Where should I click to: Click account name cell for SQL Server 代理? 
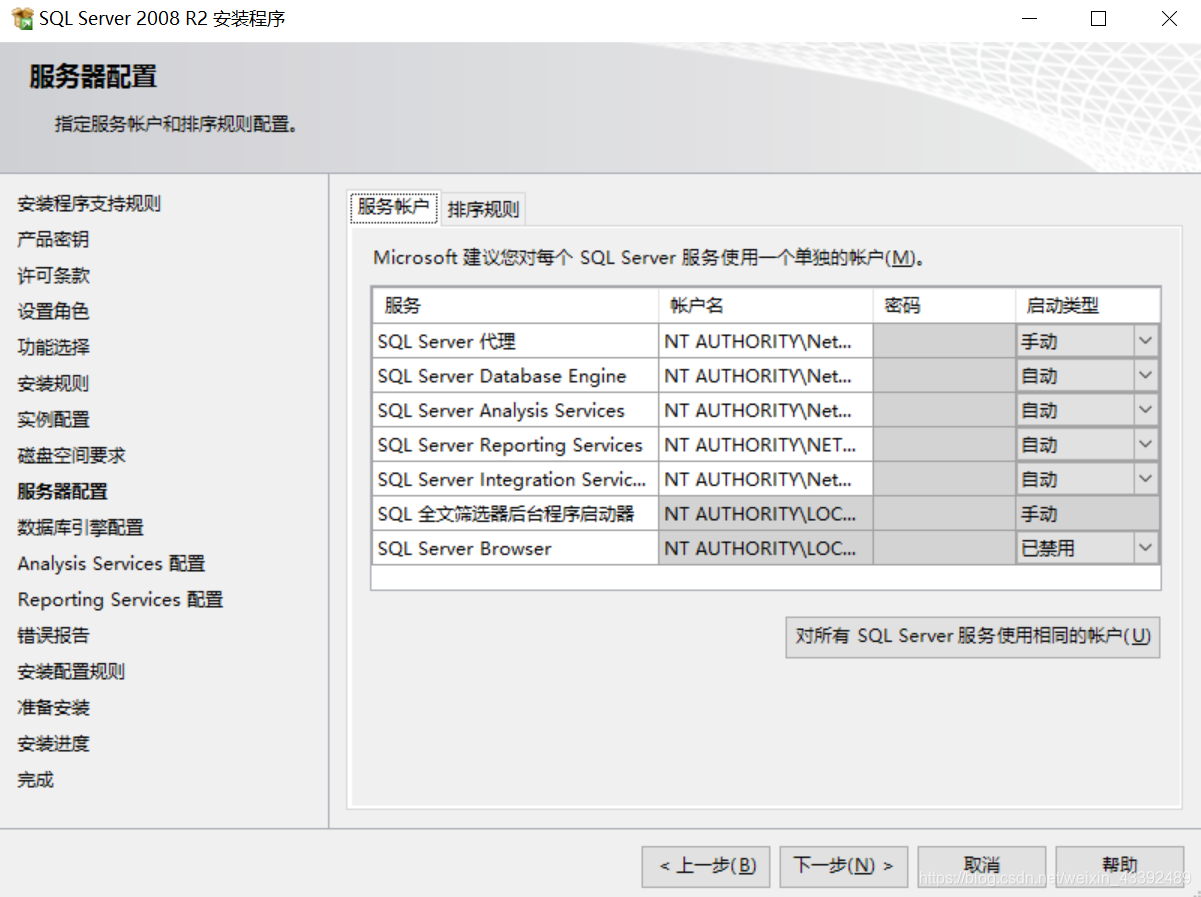pyautogui.click(x=765, y=341)
